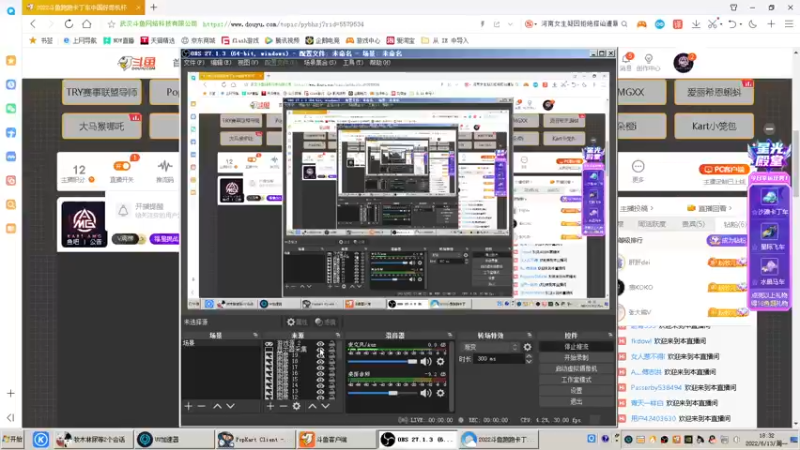Image resolution: width=800 pixels, height=450 pixels.
Task: Toggle lock icon of first source row
Action: [333, 345]
